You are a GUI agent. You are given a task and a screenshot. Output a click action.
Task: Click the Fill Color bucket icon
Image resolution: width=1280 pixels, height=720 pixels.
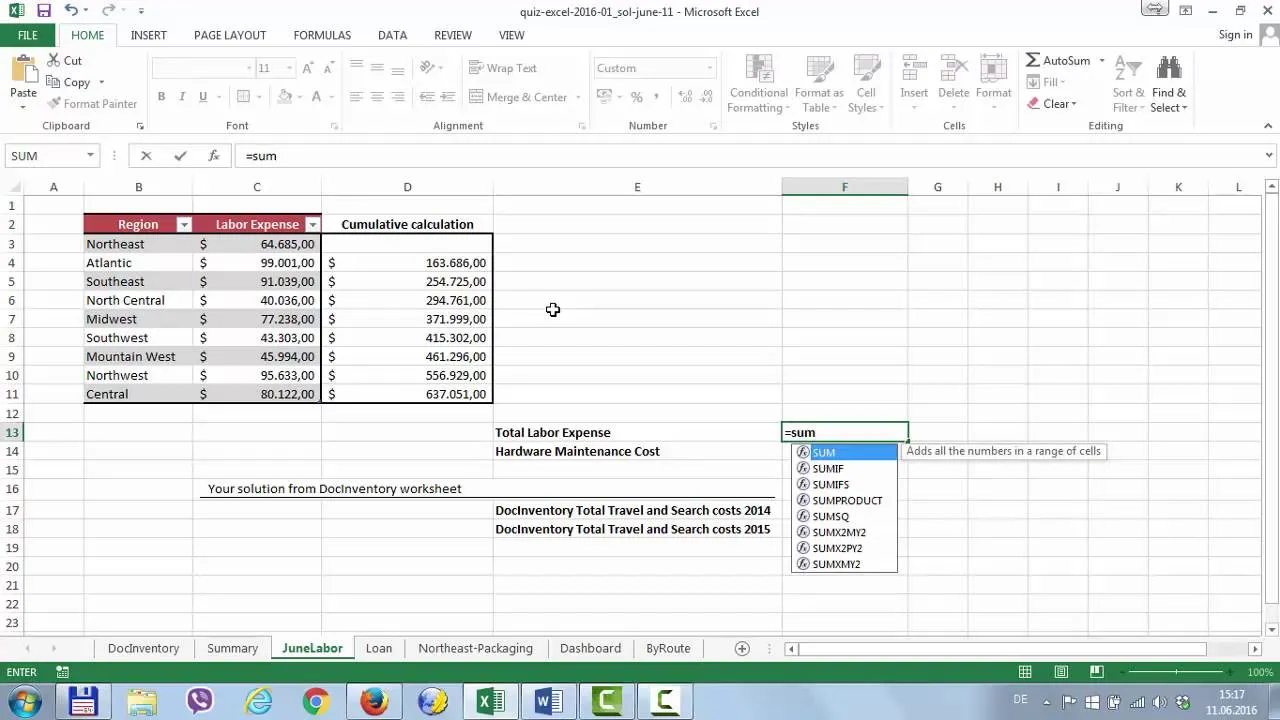285,97
